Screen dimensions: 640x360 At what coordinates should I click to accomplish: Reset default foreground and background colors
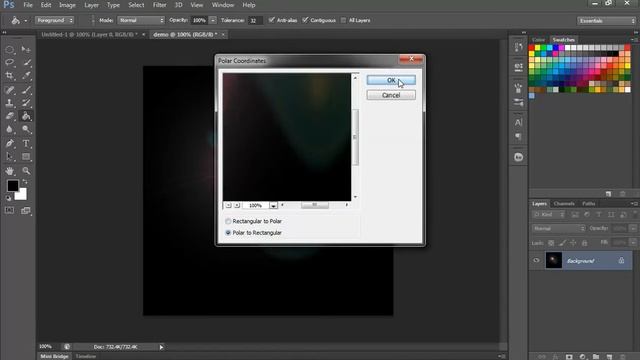point(8,198)
